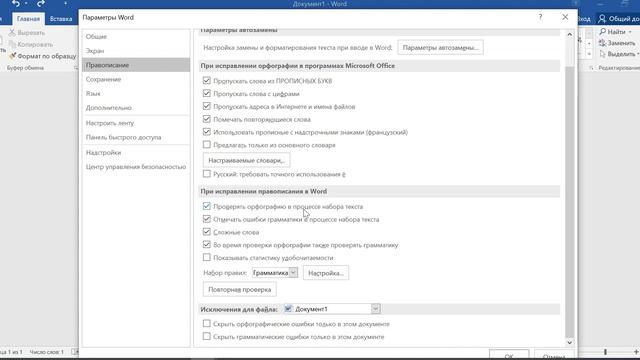Select the Правописание category
The height and width of the screenshot is (360, 640).
coord(136,65)
